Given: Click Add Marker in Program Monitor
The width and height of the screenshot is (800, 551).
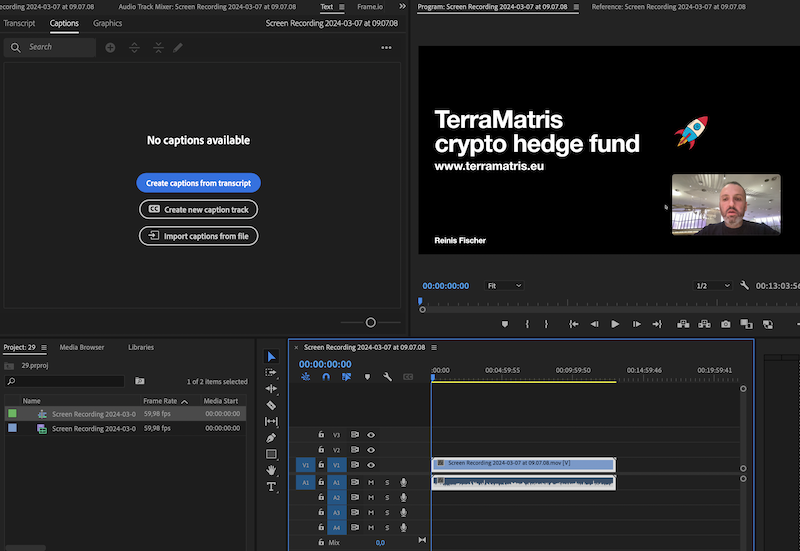Looking at the screenshot, I should [505, 324].
